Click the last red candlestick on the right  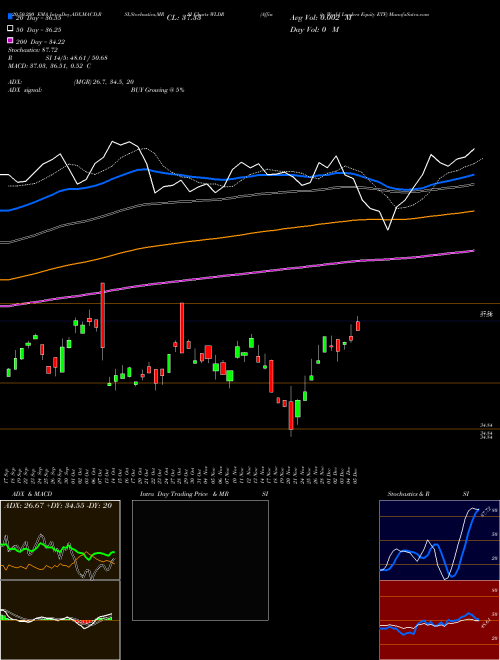pyautogui.click(x=358, y=326)
